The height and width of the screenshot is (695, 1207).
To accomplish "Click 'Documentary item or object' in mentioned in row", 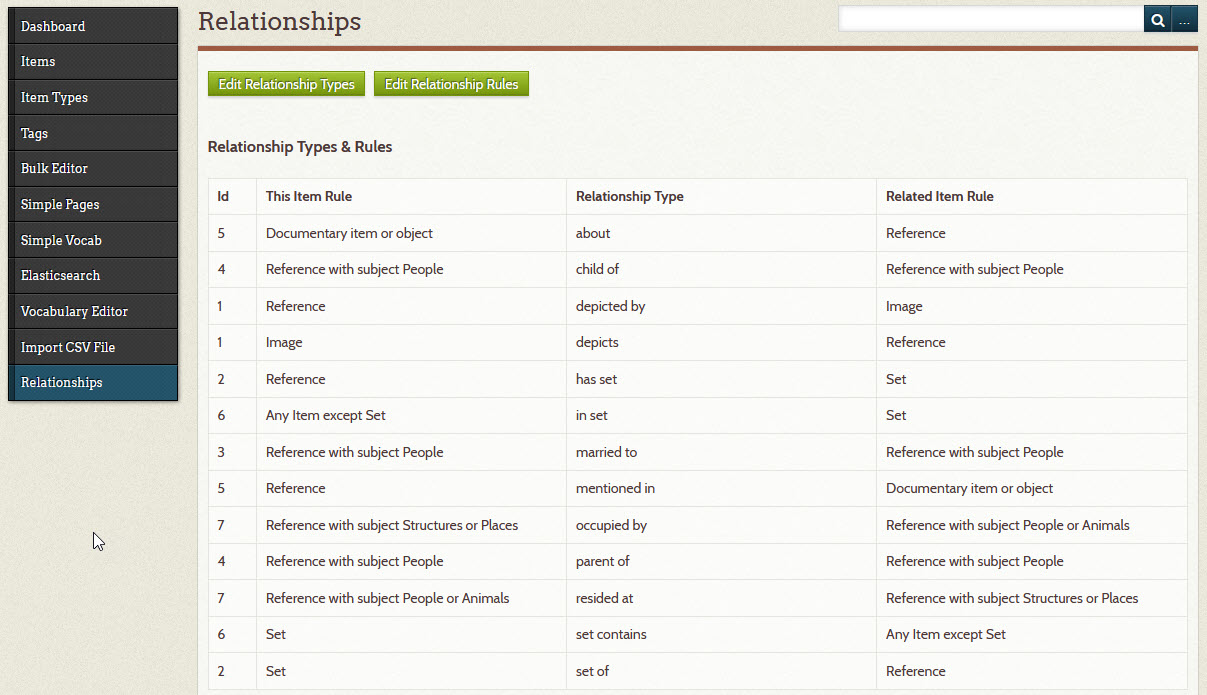I will point(970,489).
